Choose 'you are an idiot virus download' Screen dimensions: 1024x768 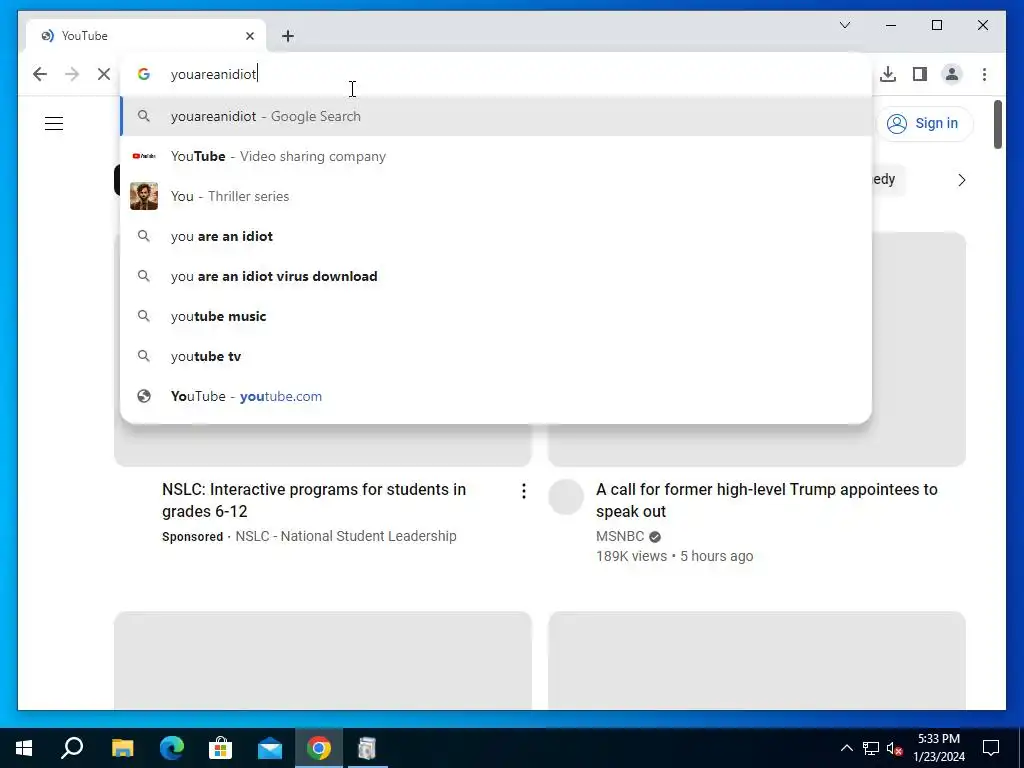(x=496, y=276)
